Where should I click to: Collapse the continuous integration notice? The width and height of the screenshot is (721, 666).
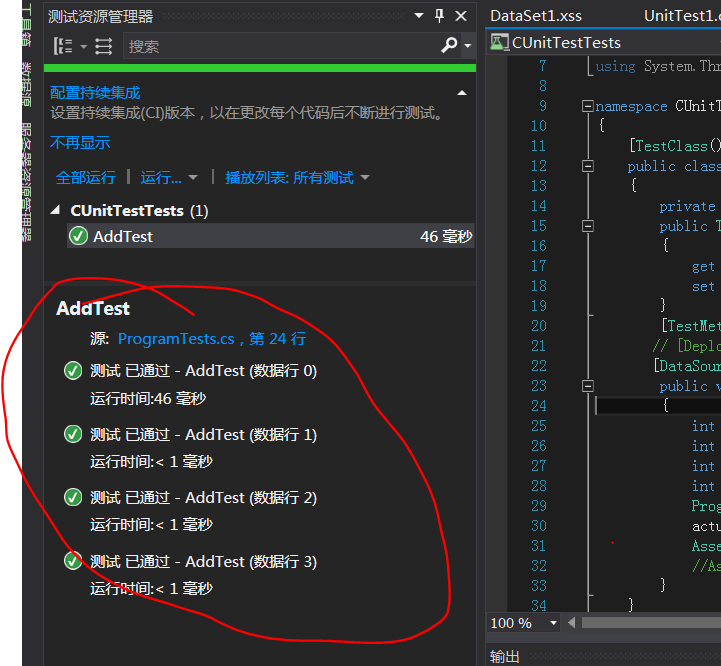coord(462,93)
